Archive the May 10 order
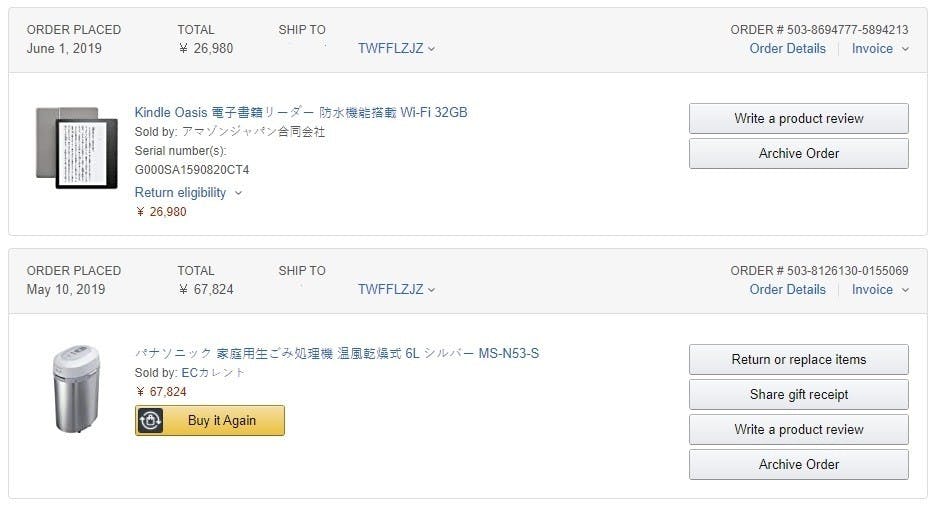Screen dimensions: 935x507 pyautogui.click(x=798, y=465)
